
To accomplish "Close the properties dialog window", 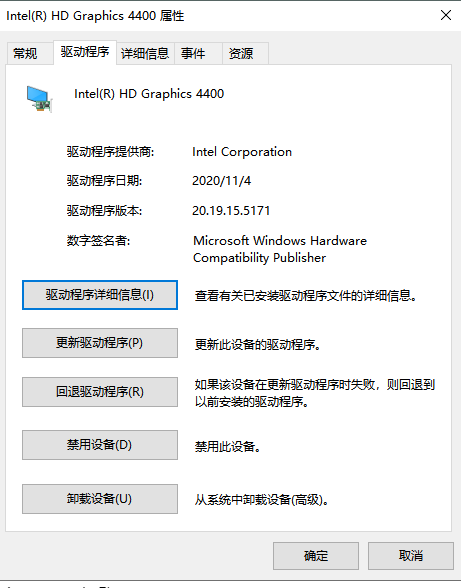I will tap(446, 15).
